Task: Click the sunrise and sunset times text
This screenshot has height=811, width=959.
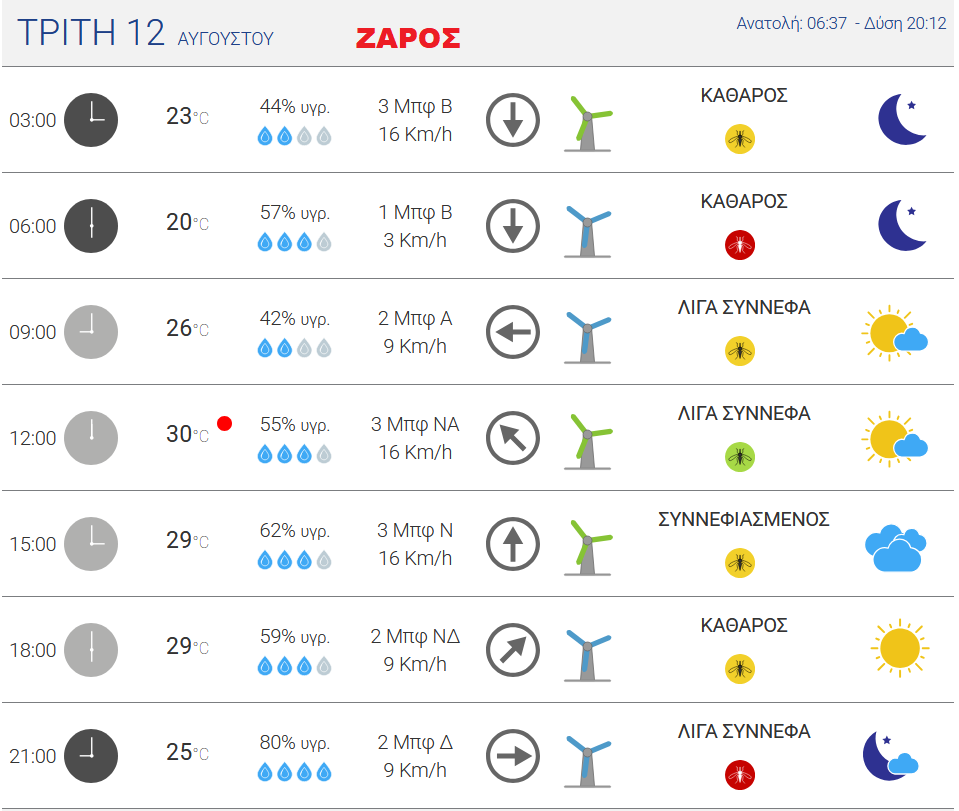Action: click(841, 23)
